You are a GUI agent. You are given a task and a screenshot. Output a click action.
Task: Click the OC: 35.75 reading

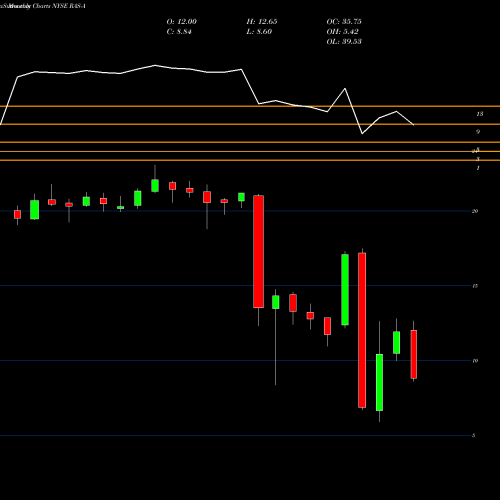(344, 22)
